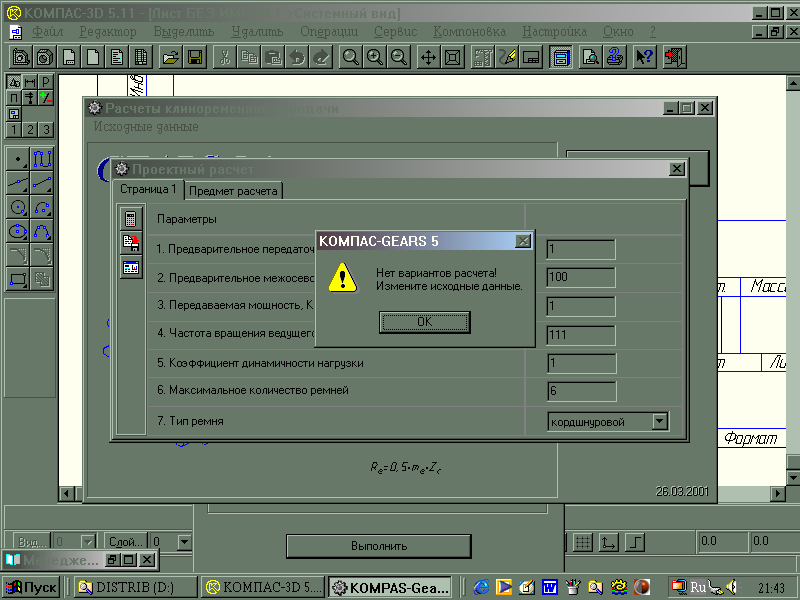
Task: Click the Ru language indicator in tray
Action: click(x=697, y=587)
